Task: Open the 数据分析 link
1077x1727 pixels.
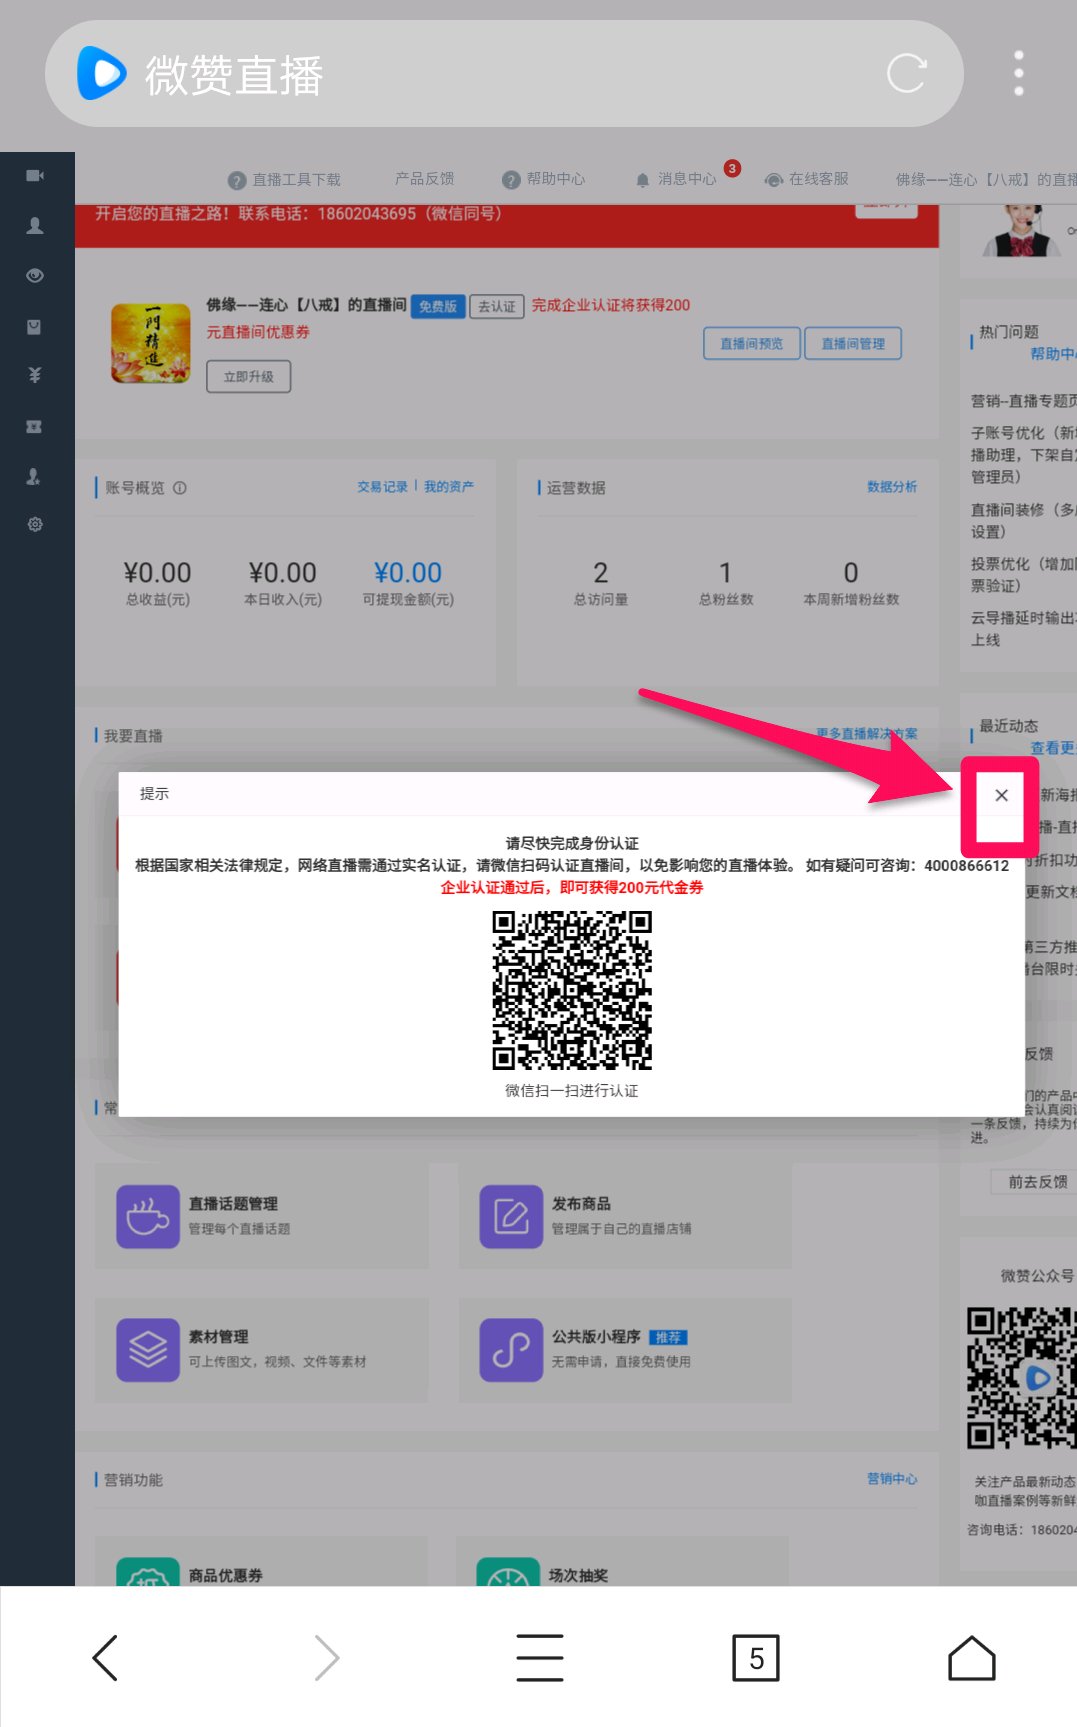Action: (892, 487)
